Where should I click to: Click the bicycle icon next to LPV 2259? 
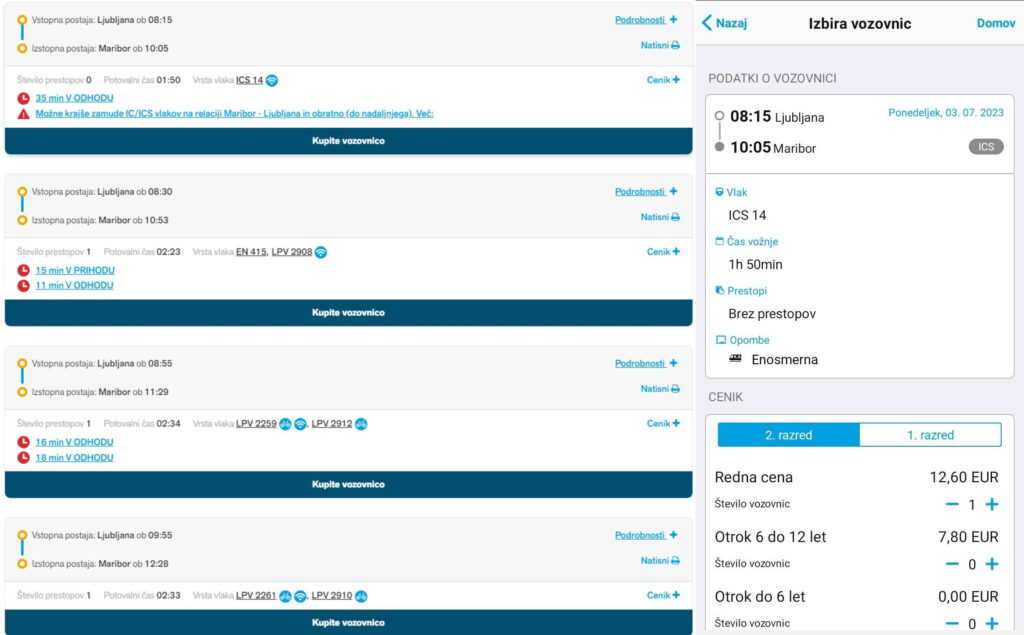tap(285, 424)
